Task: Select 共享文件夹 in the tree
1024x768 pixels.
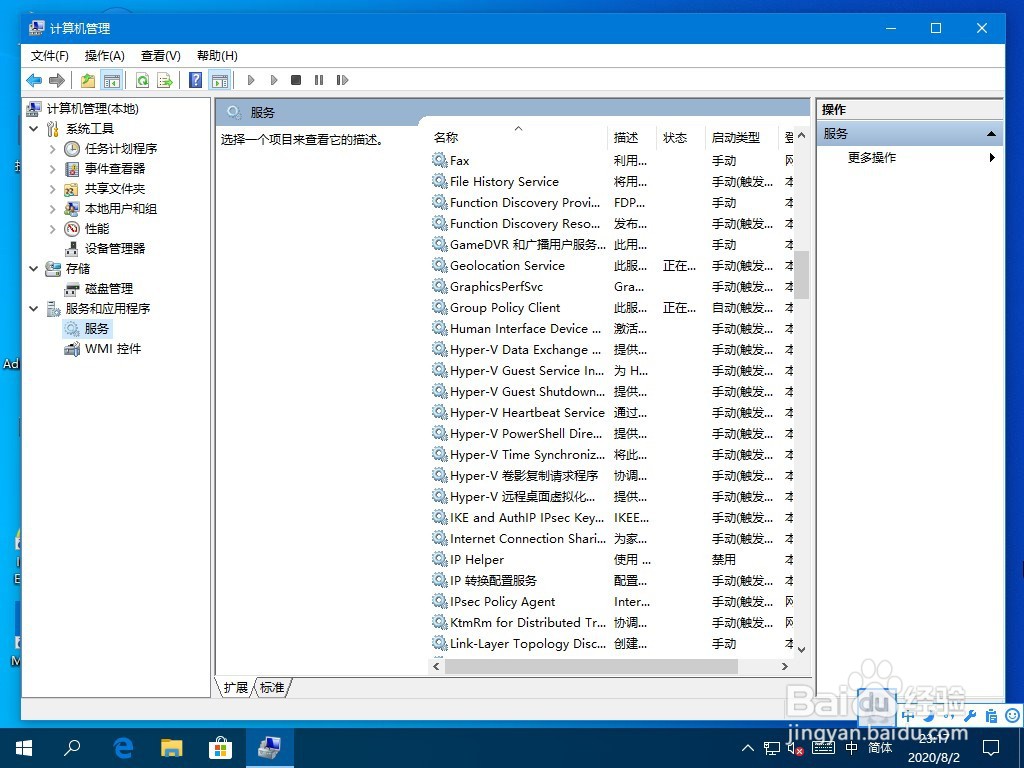Action: point(115,189)
